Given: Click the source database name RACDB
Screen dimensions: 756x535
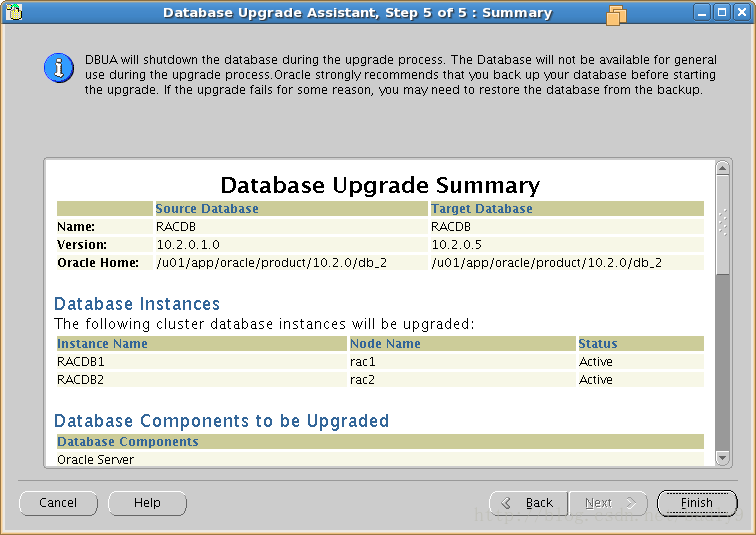Looking at the screenshot, I should pos(176,227).
